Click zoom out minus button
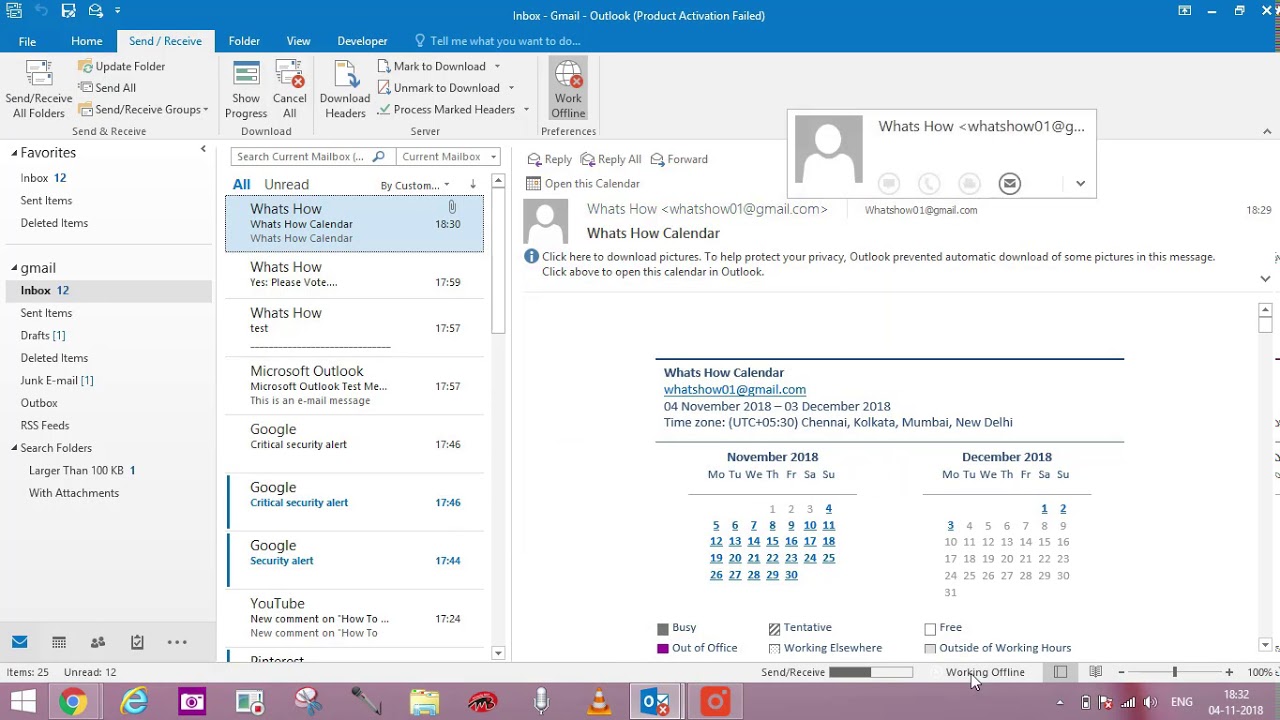Viewport: 1280px width, 720px height. (1121, 672)
